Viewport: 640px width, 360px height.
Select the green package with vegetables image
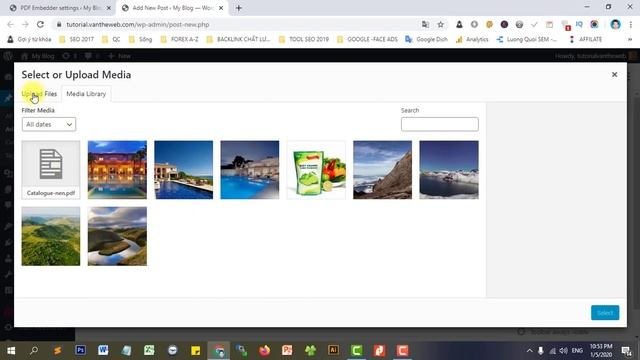pyautogui.click(x=316, y=170)
